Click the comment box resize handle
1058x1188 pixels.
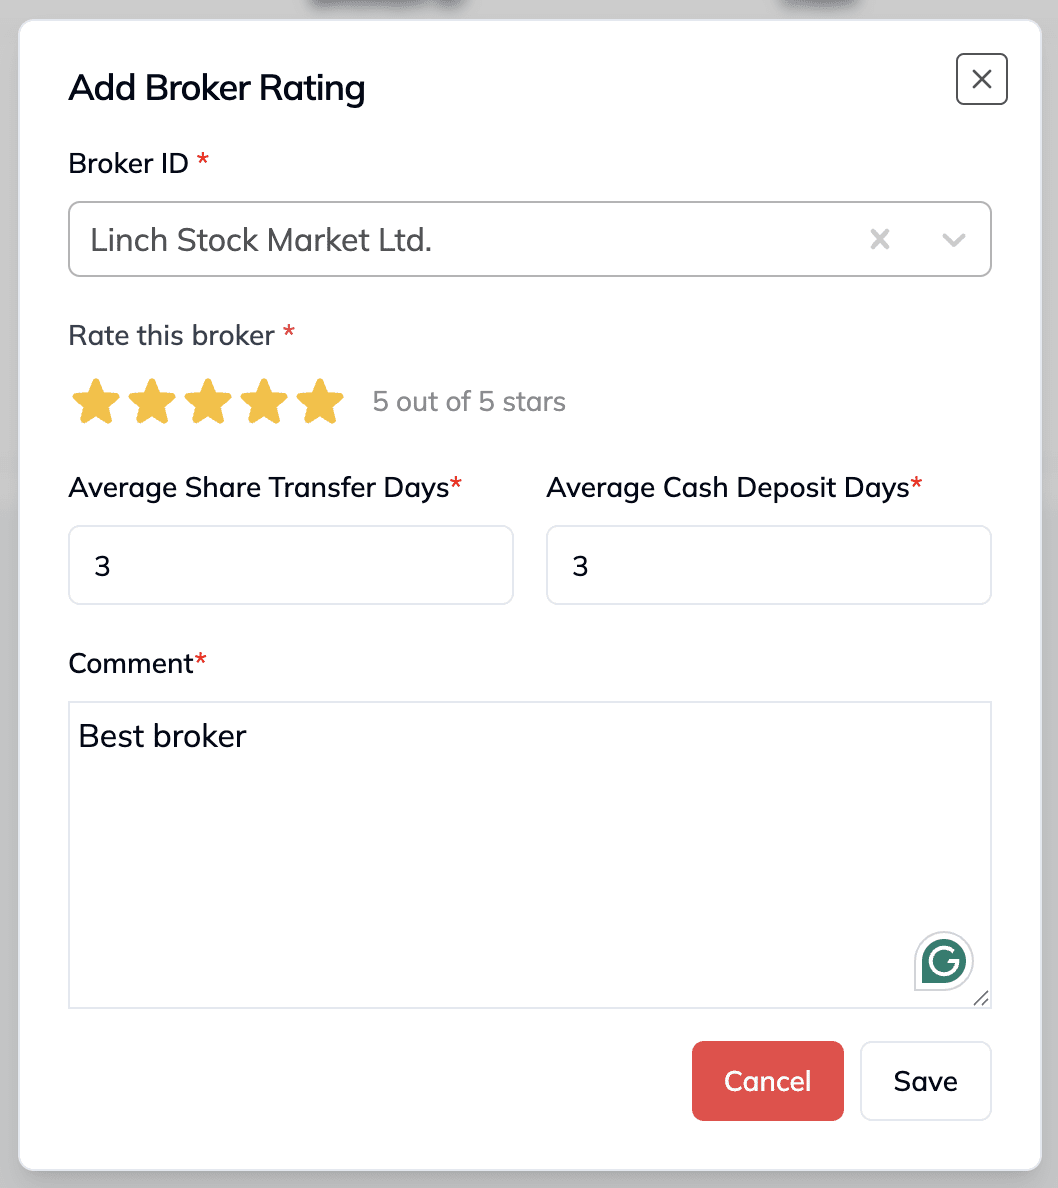point(981,999)
